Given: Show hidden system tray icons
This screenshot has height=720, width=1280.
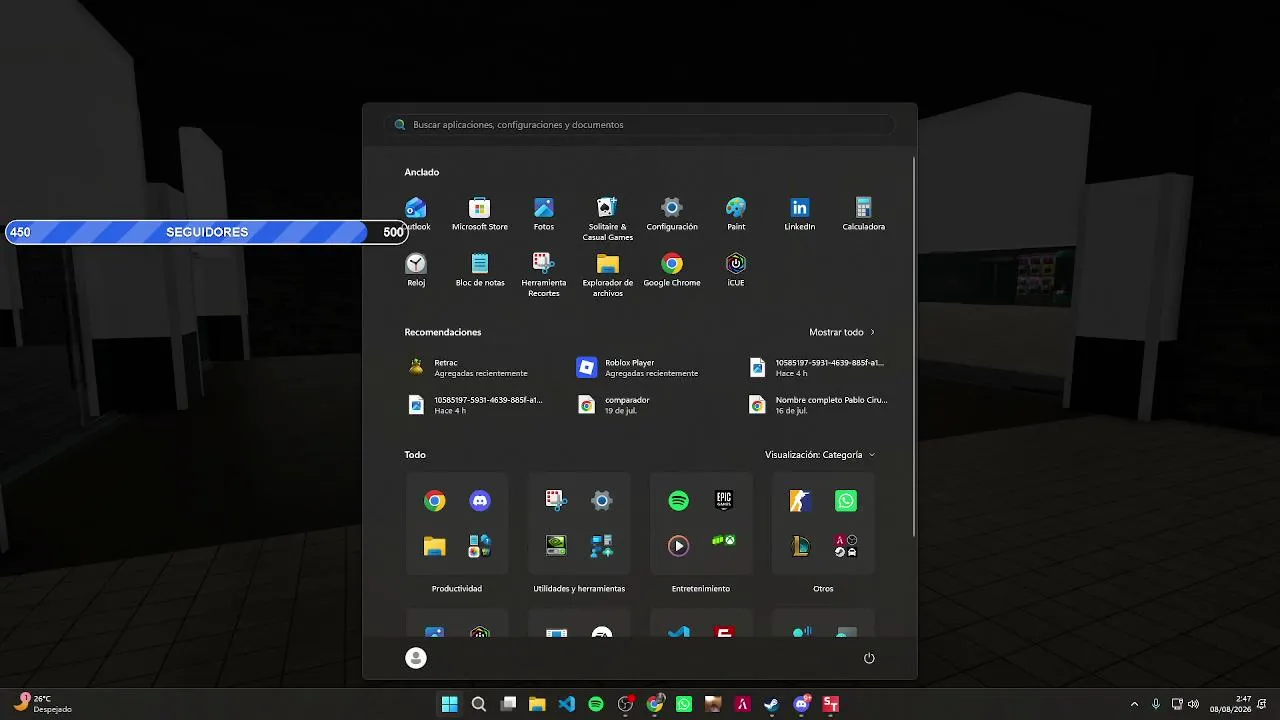Looking at the screenshot, I should 1134,704.
